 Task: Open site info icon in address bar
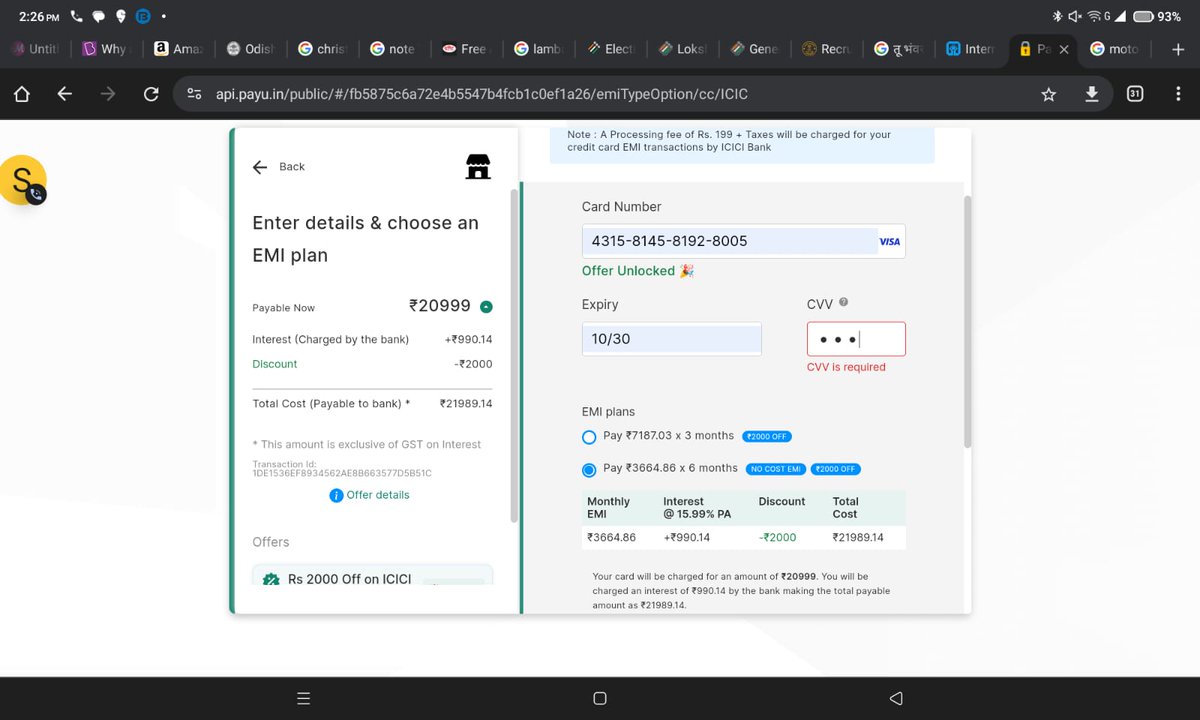194,94
